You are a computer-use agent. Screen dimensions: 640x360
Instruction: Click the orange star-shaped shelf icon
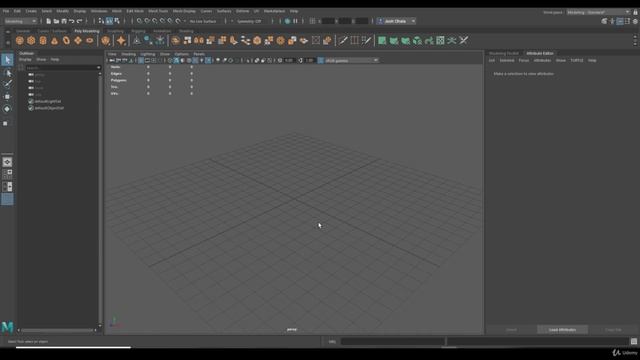coord(121,40)
